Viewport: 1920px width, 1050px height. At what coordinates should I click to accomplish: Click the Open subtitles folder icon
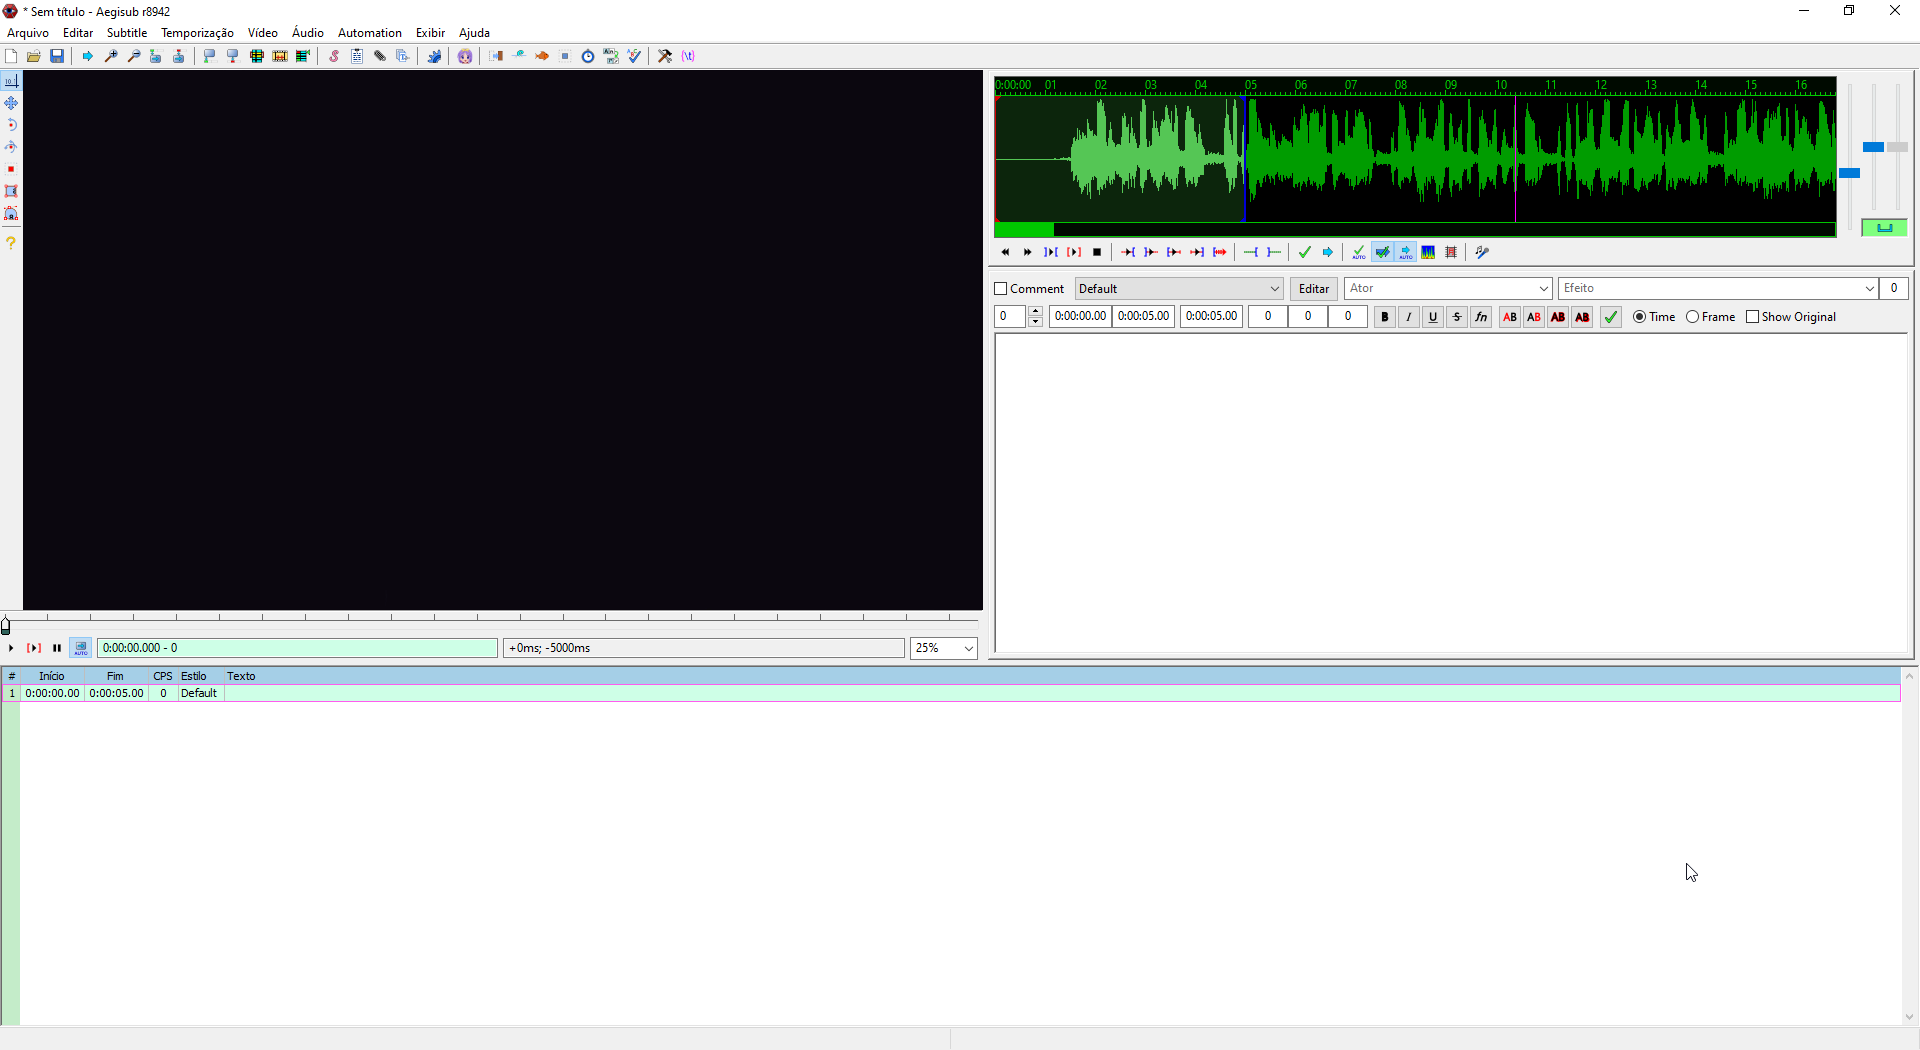(34, 56)
